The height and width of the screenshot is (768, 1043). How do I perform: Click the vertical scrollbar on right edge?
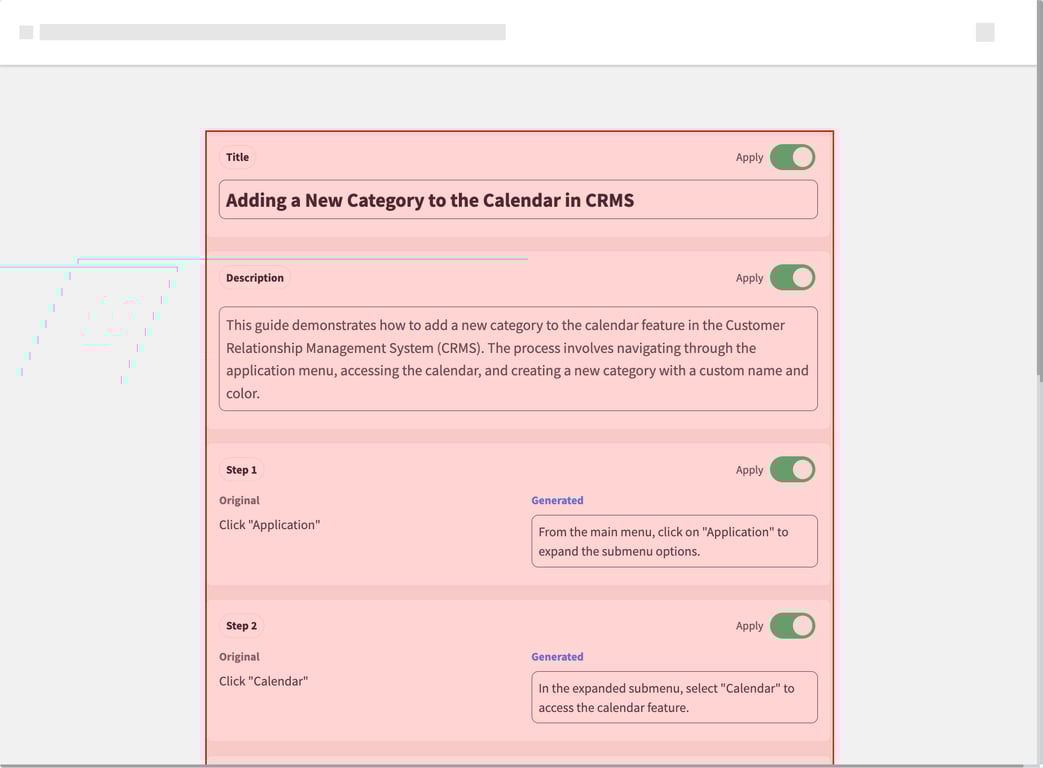1039,200
